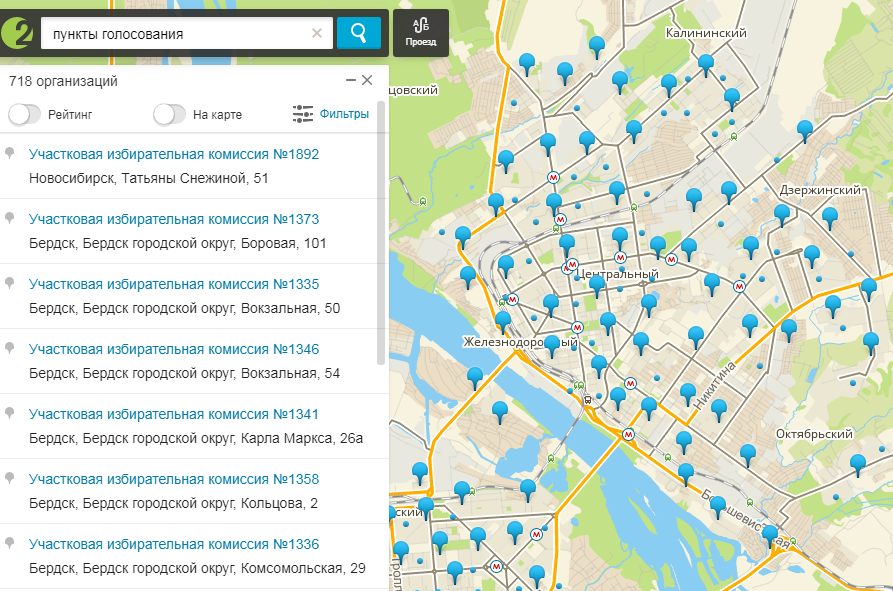The height and width of the screenshot is (591, 893).
Task: Click the pin icon beside №1358
Action: pyautogui.click(x=9, y=478)
